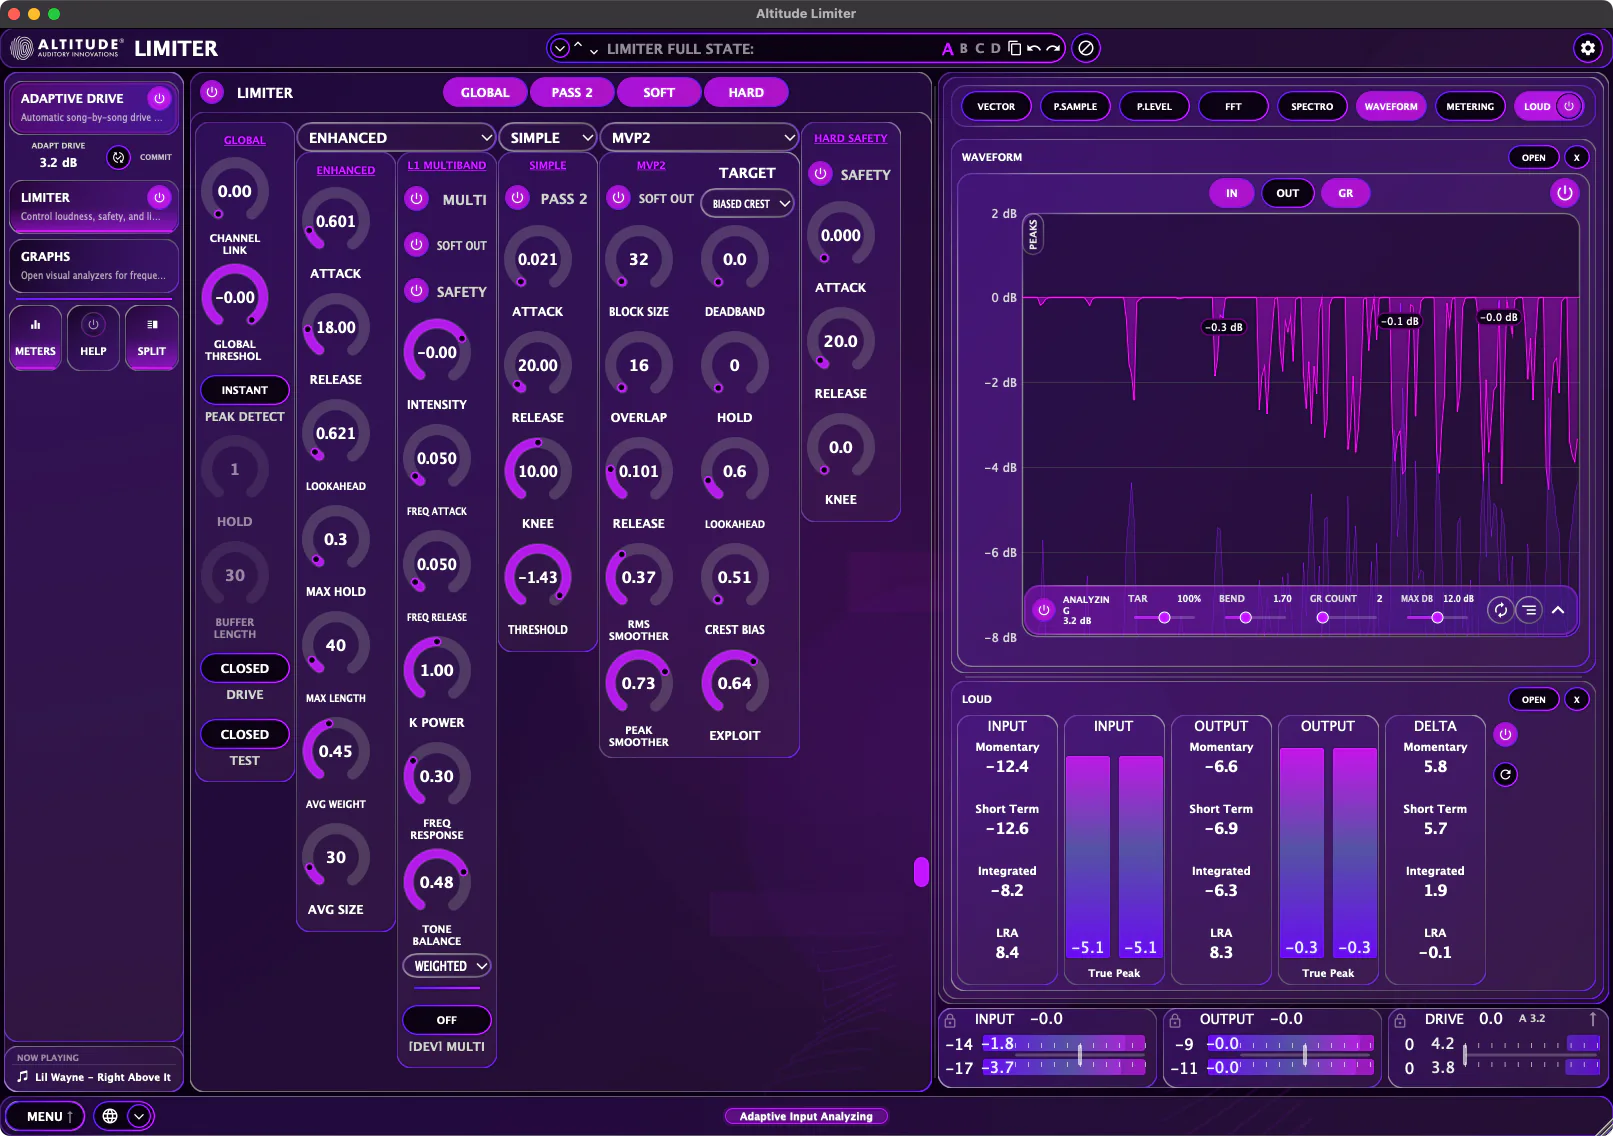The image size is (1613, 1136).
Task: Toggle the Hard Safety power button
Action: pyautogui.click(x=820, y=174)
